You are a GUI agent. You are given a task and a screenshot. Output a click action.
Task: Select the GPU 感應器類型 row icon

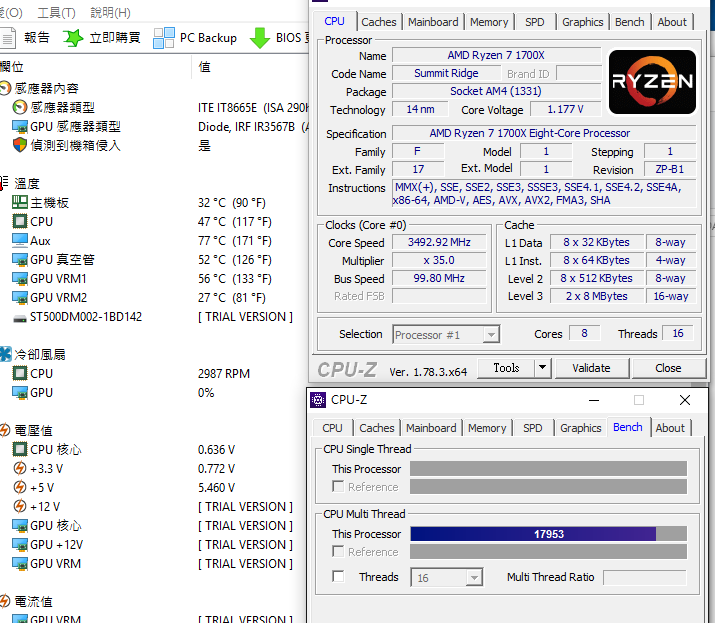pyautogui.click(x=20, y=127)
